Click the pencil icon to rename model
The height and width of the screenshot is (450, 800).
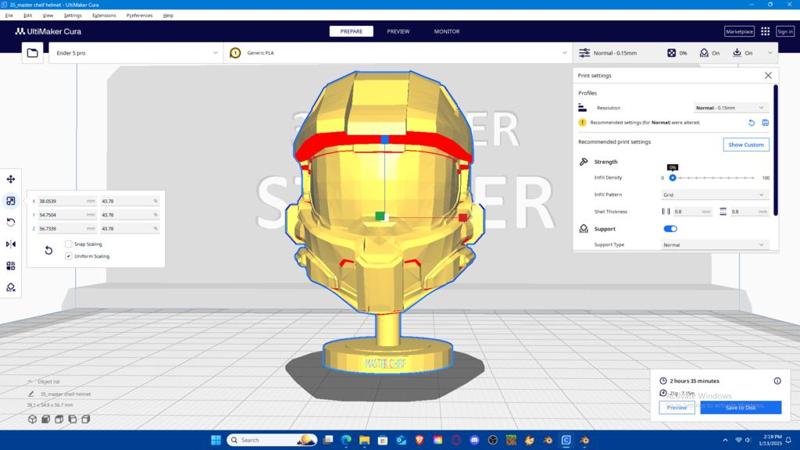click(31, 394)
